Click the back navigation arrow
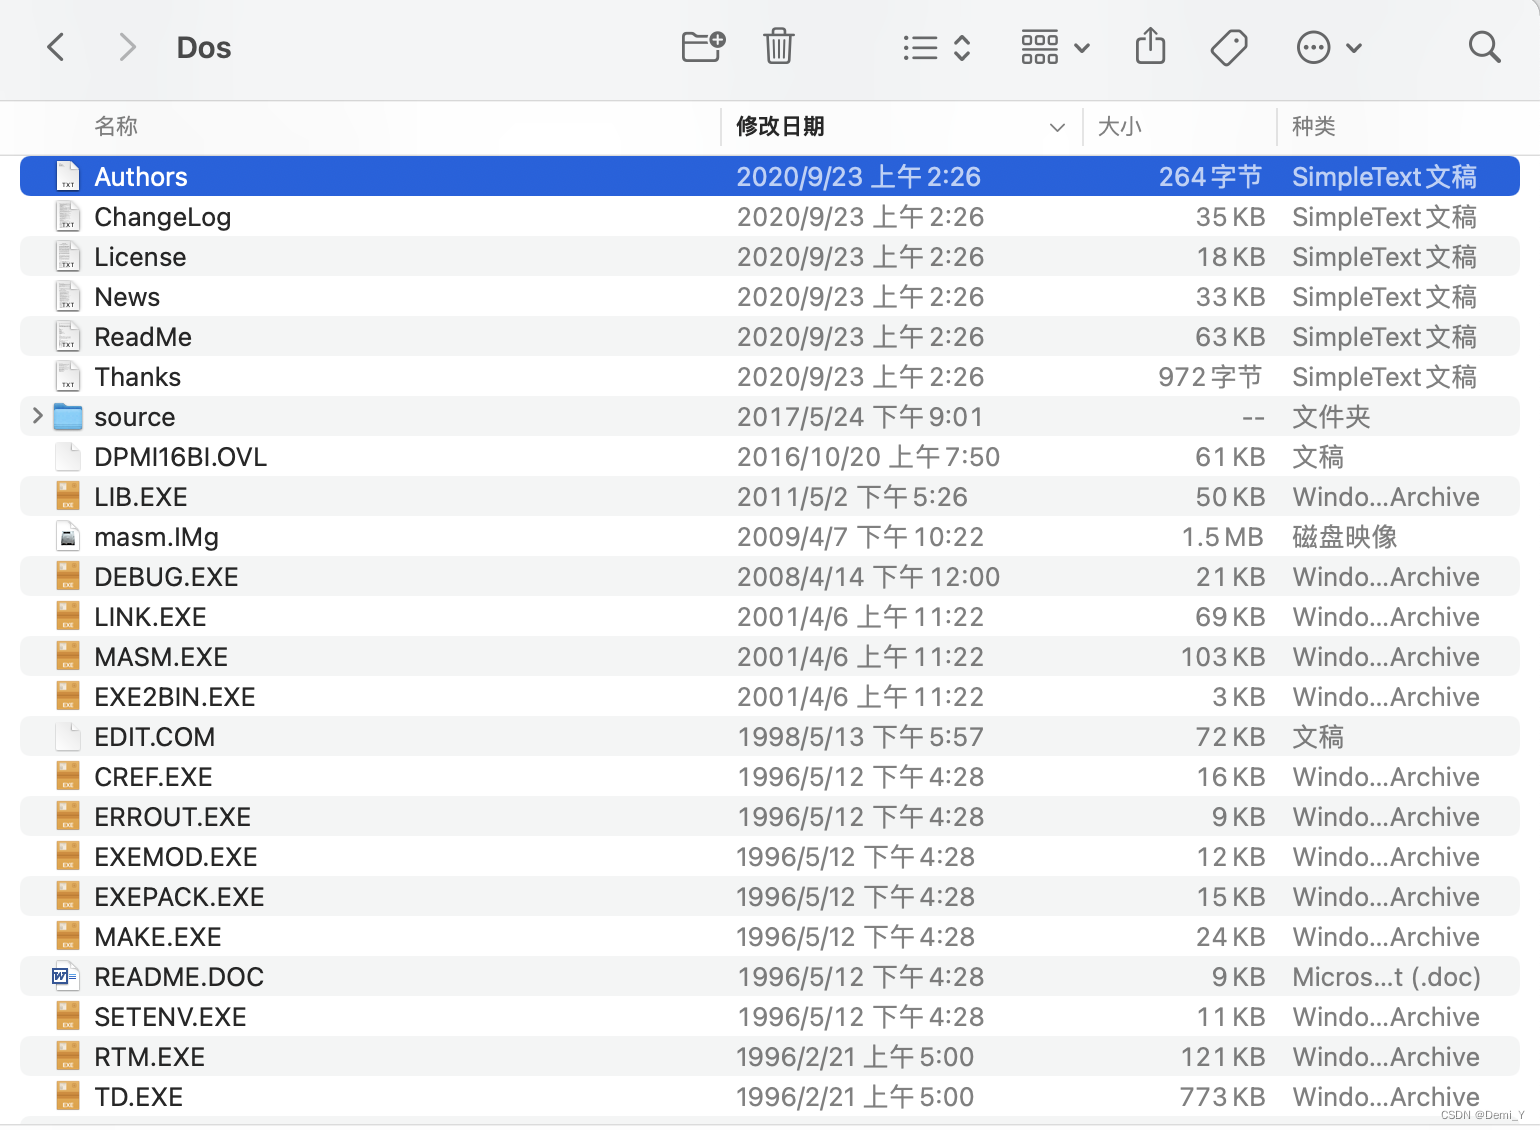This screenshot has width=1540, height=1130. (x=55, y=47)
